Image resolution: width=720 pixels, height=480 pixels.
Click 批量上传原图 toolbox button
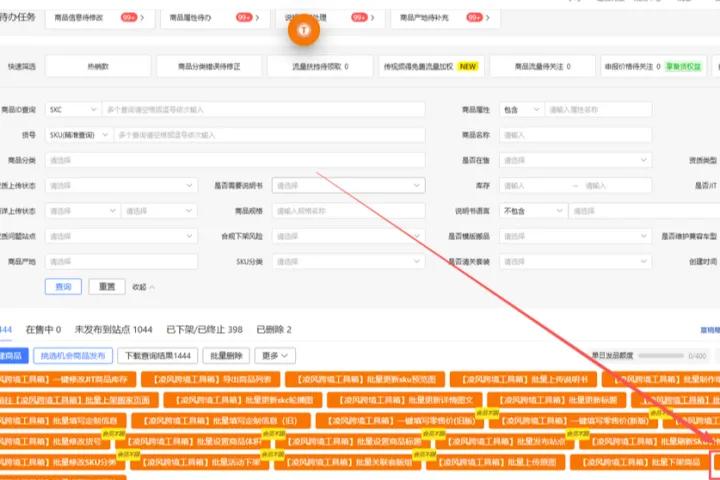click(495, 462)
